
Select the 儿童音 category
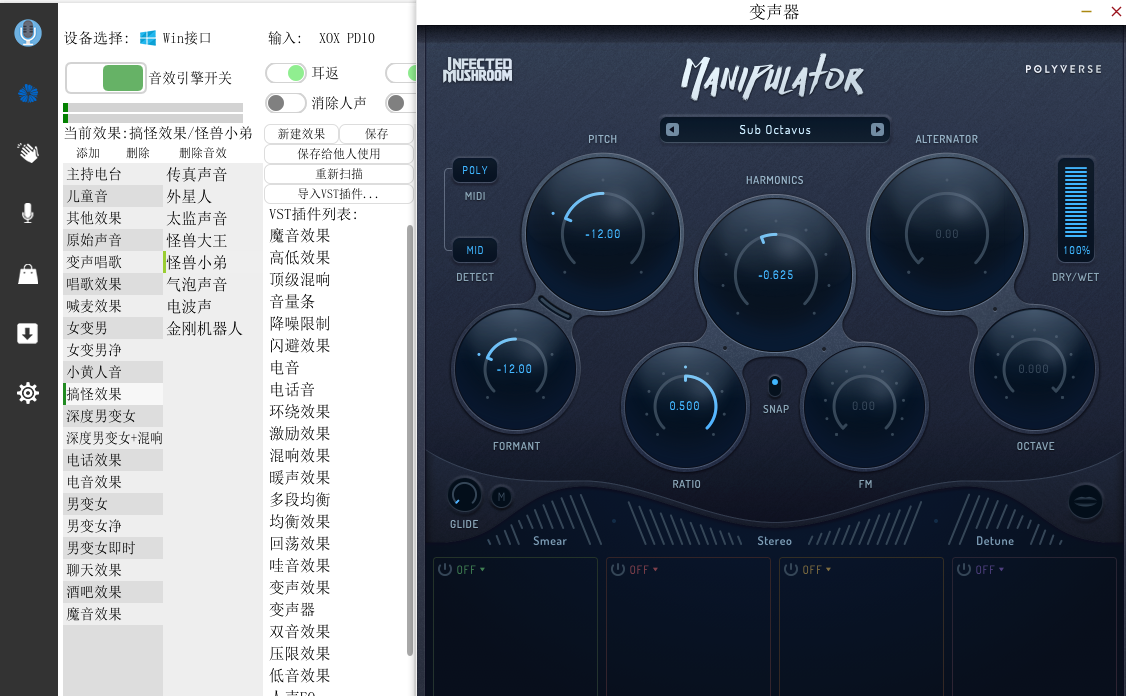click(113, 196)
